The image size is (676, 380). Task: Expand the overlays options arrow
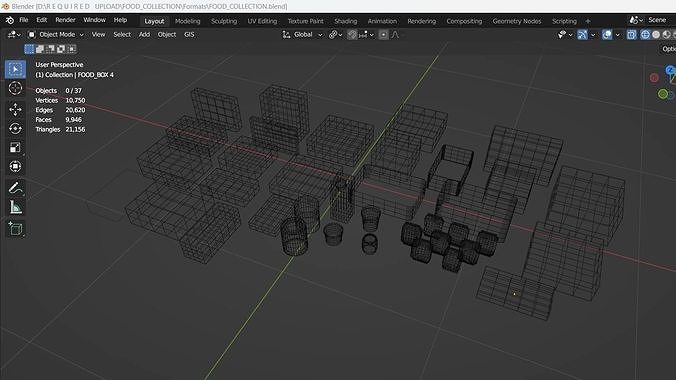pyautogui.click(x=617, y=35)
